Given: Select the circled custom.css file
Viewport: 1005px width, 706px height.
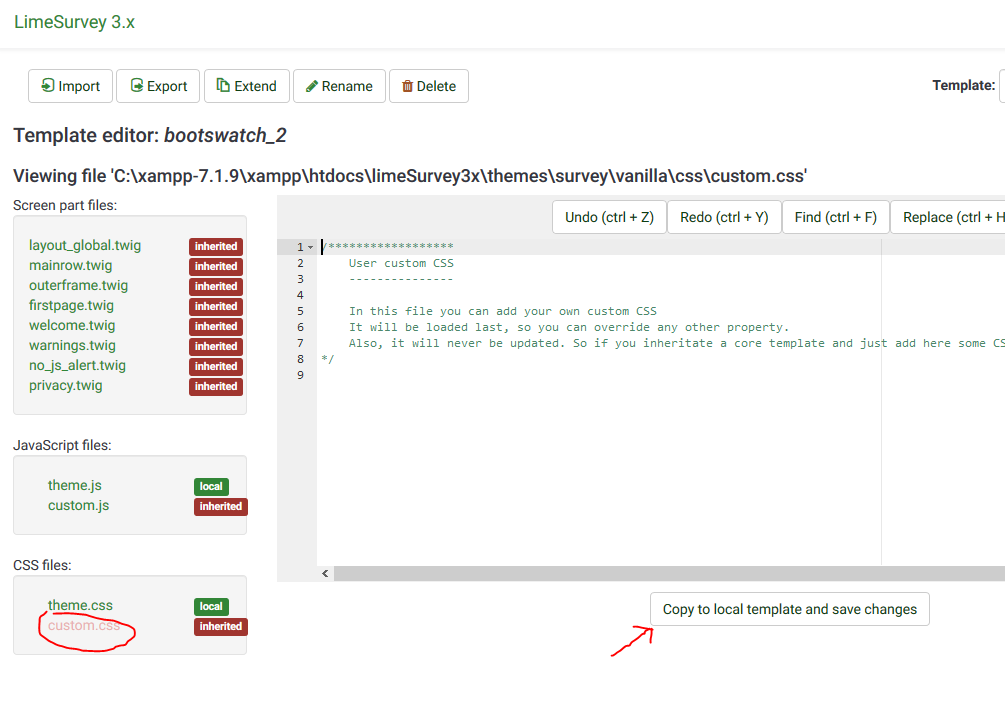Looking at the screenshot, I should coord(84,626).
